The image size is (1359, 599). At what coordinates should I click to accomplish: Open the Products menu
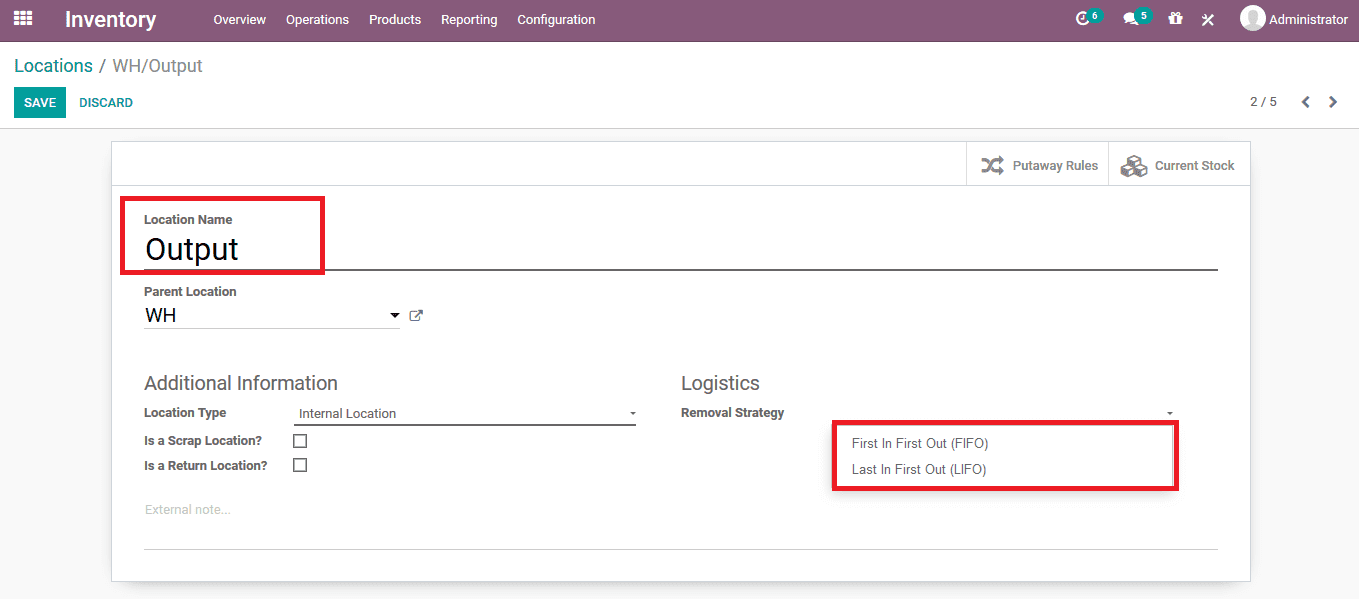395,19
